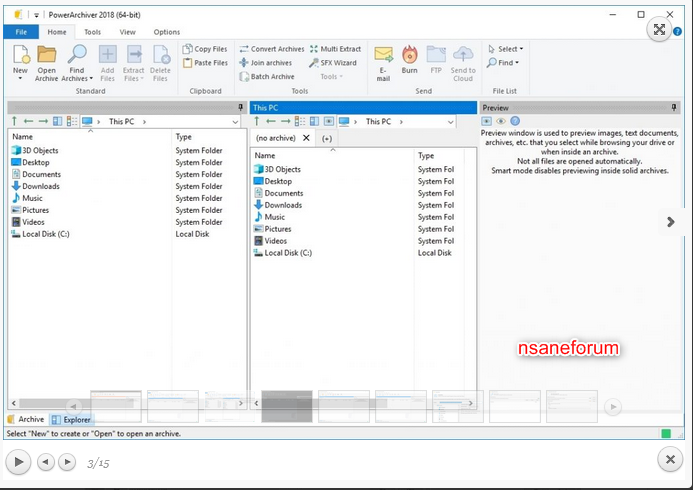Image resolution: width=693 pixels, height=490 pixels.
Task: Open the Select dropdown in File List
Action: pyautogui.click(x=506, y=49)
